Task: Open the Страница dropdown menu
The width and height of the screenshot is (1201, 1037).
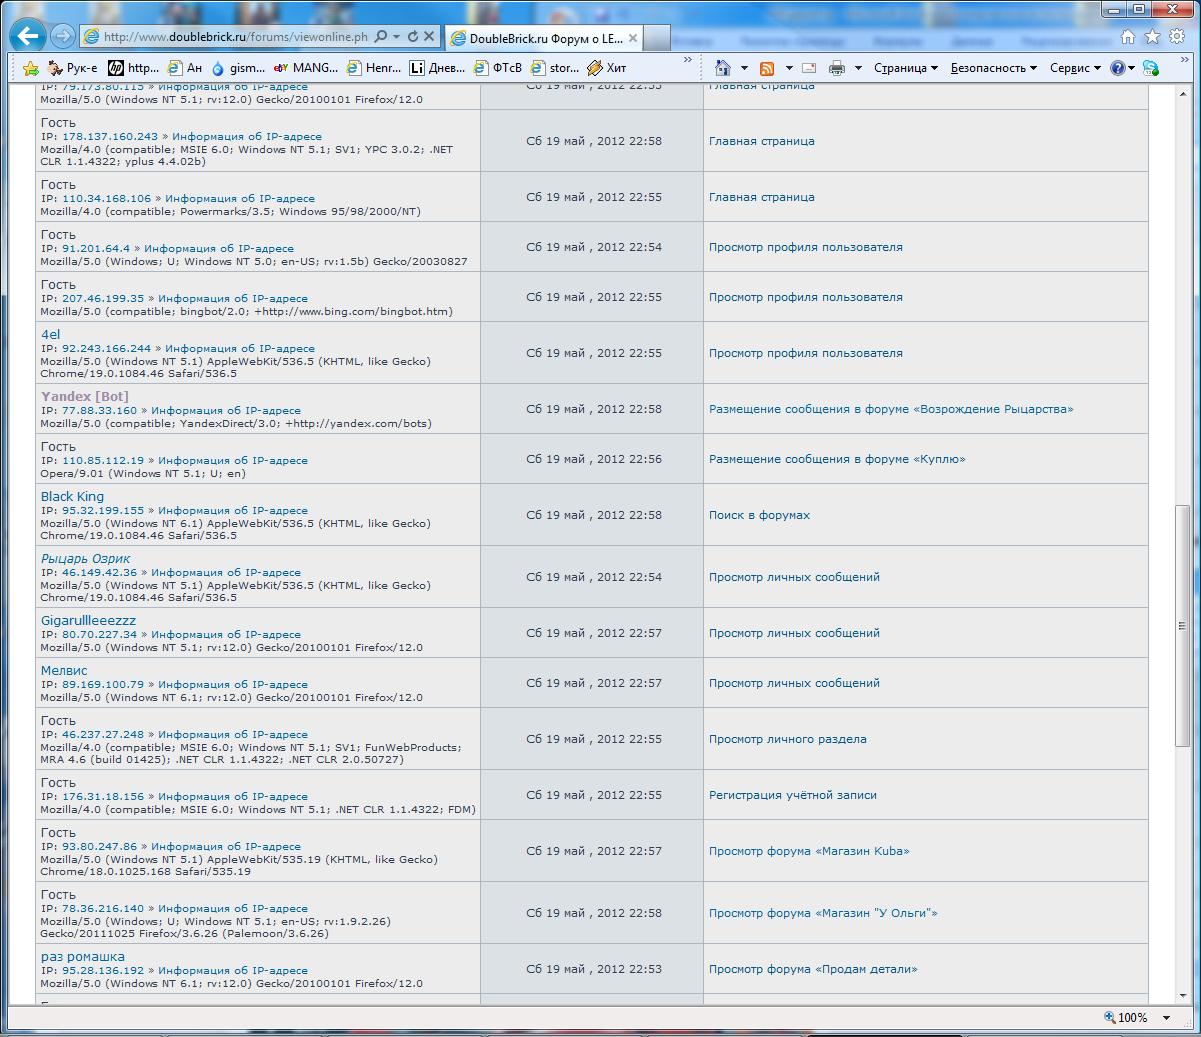Action: click(x=905, y=68)
